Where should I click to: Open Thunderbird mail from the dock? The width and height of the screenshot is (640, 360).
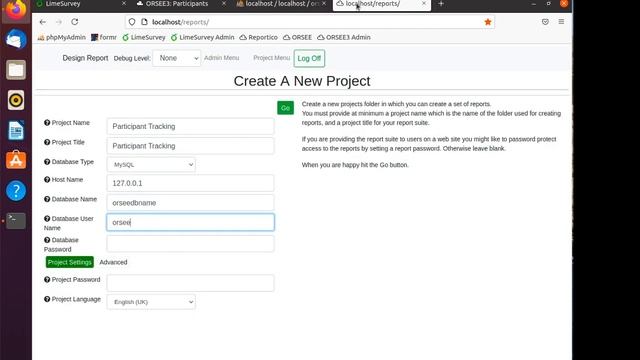pos(16,40)
